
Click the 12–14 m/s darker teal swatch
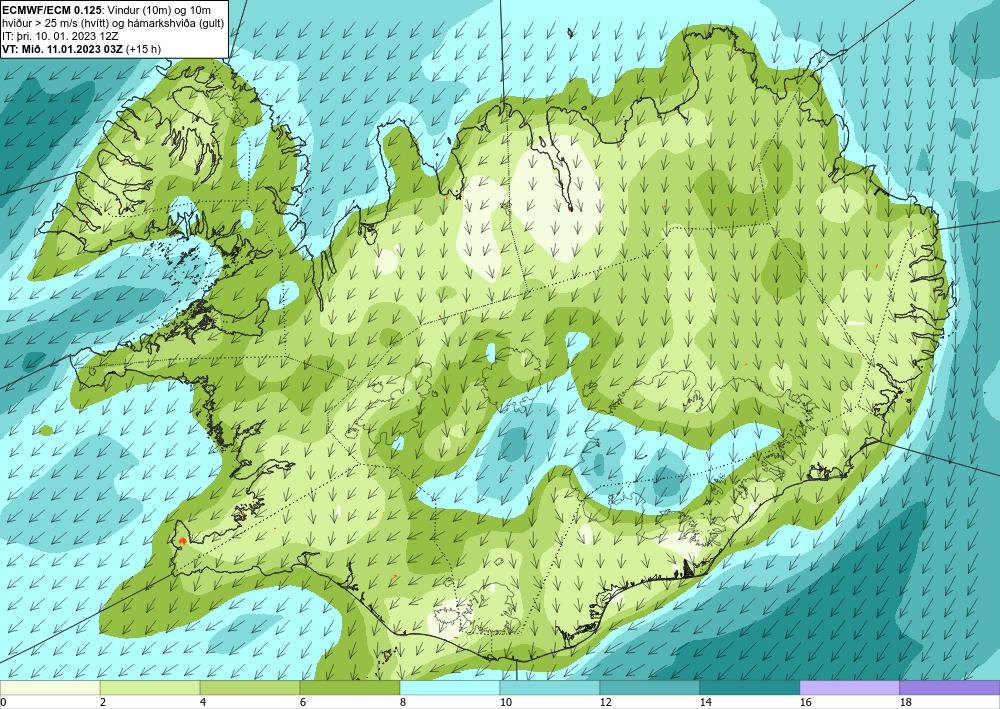point(650,687)
